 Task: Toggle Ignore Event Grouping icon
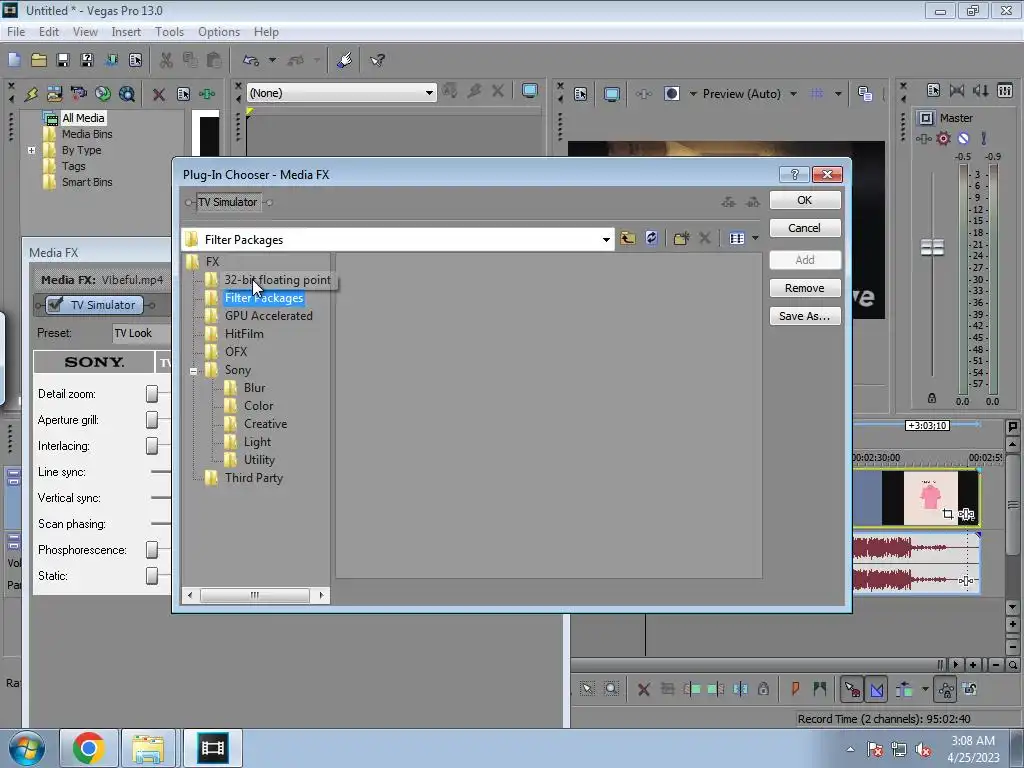(970, 689)
